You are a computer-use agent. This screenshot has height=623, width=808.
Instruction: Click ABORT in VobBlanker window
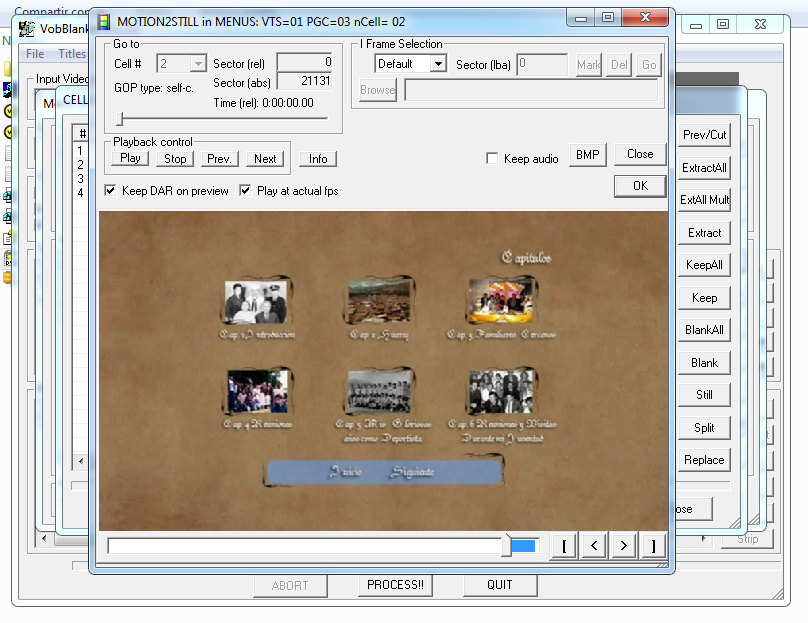point(290,586)
